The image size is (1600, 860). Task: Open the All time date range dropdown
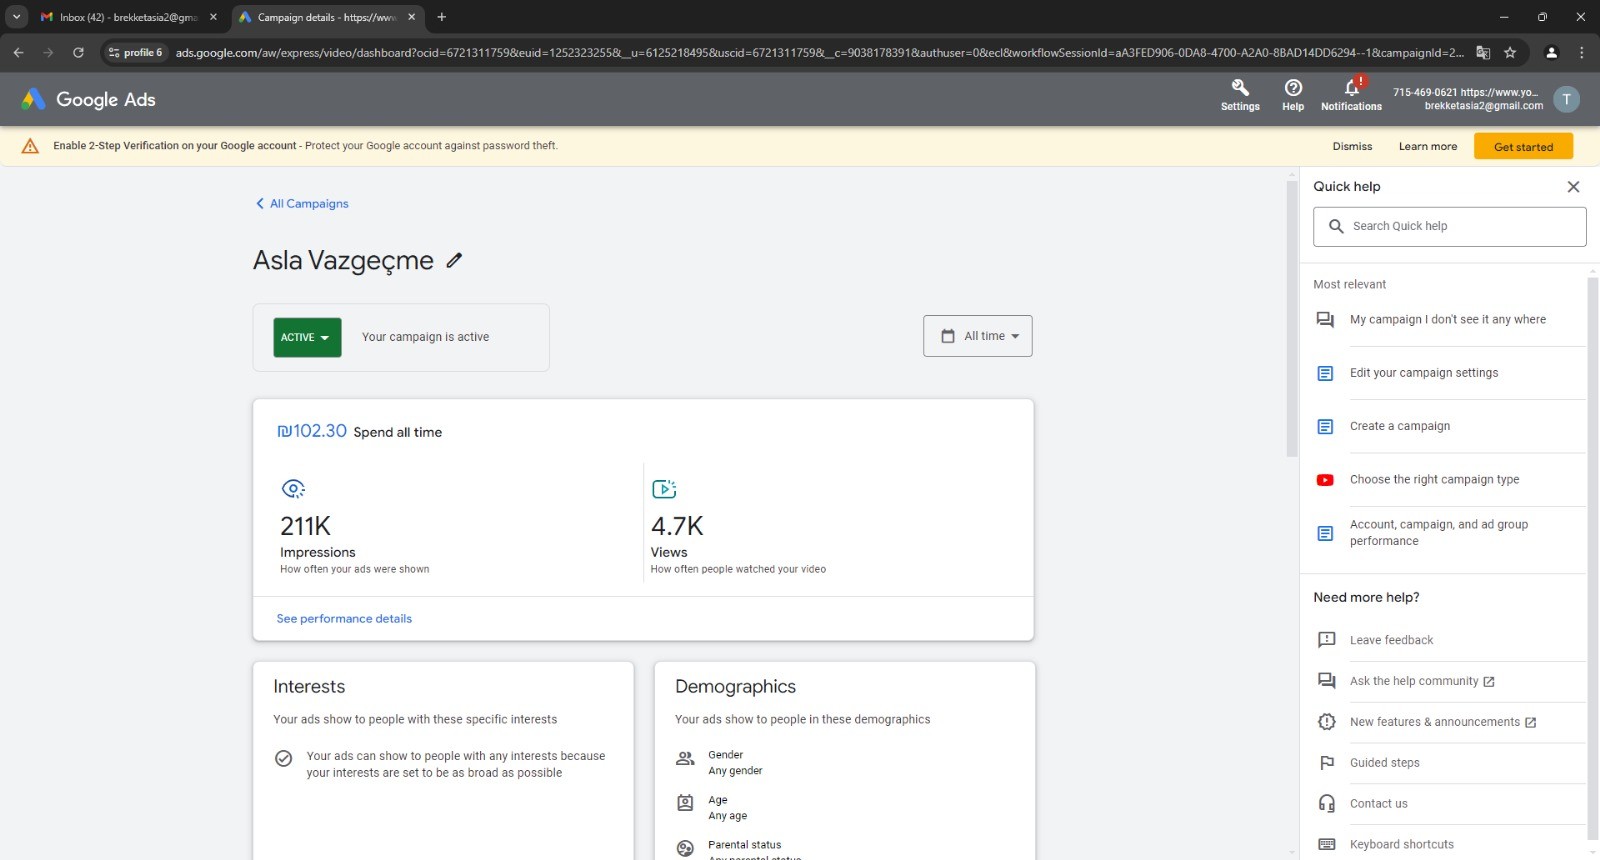tap(978, 336)
